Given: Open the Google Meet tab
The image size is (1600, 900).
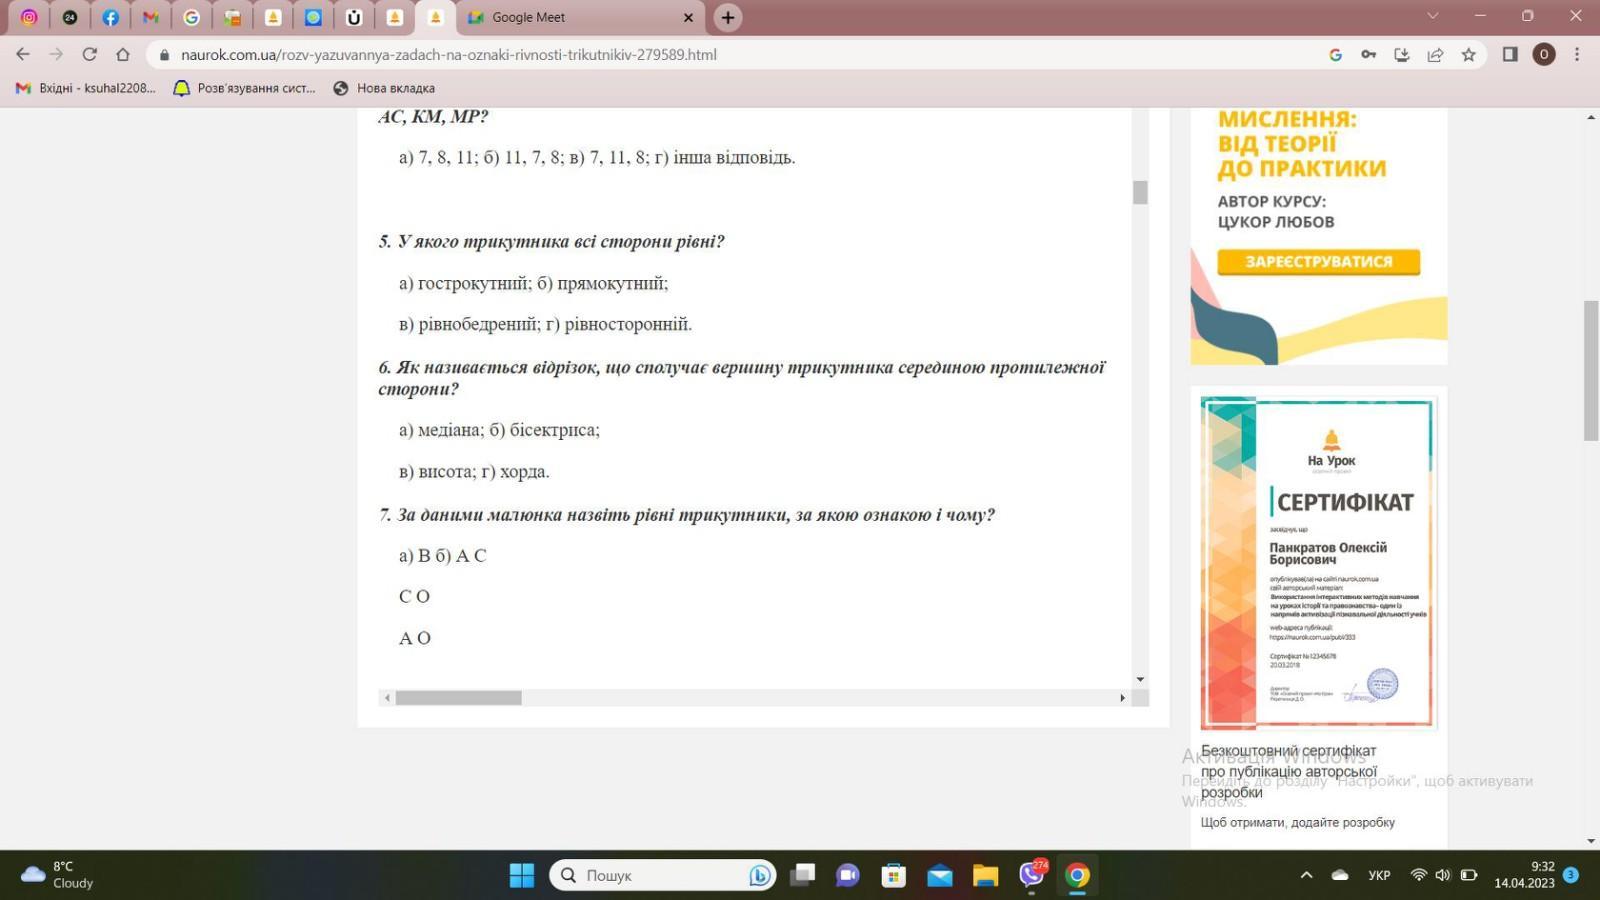Looking at the screenshot, I should pyautogui.click(x=580, y=17).
